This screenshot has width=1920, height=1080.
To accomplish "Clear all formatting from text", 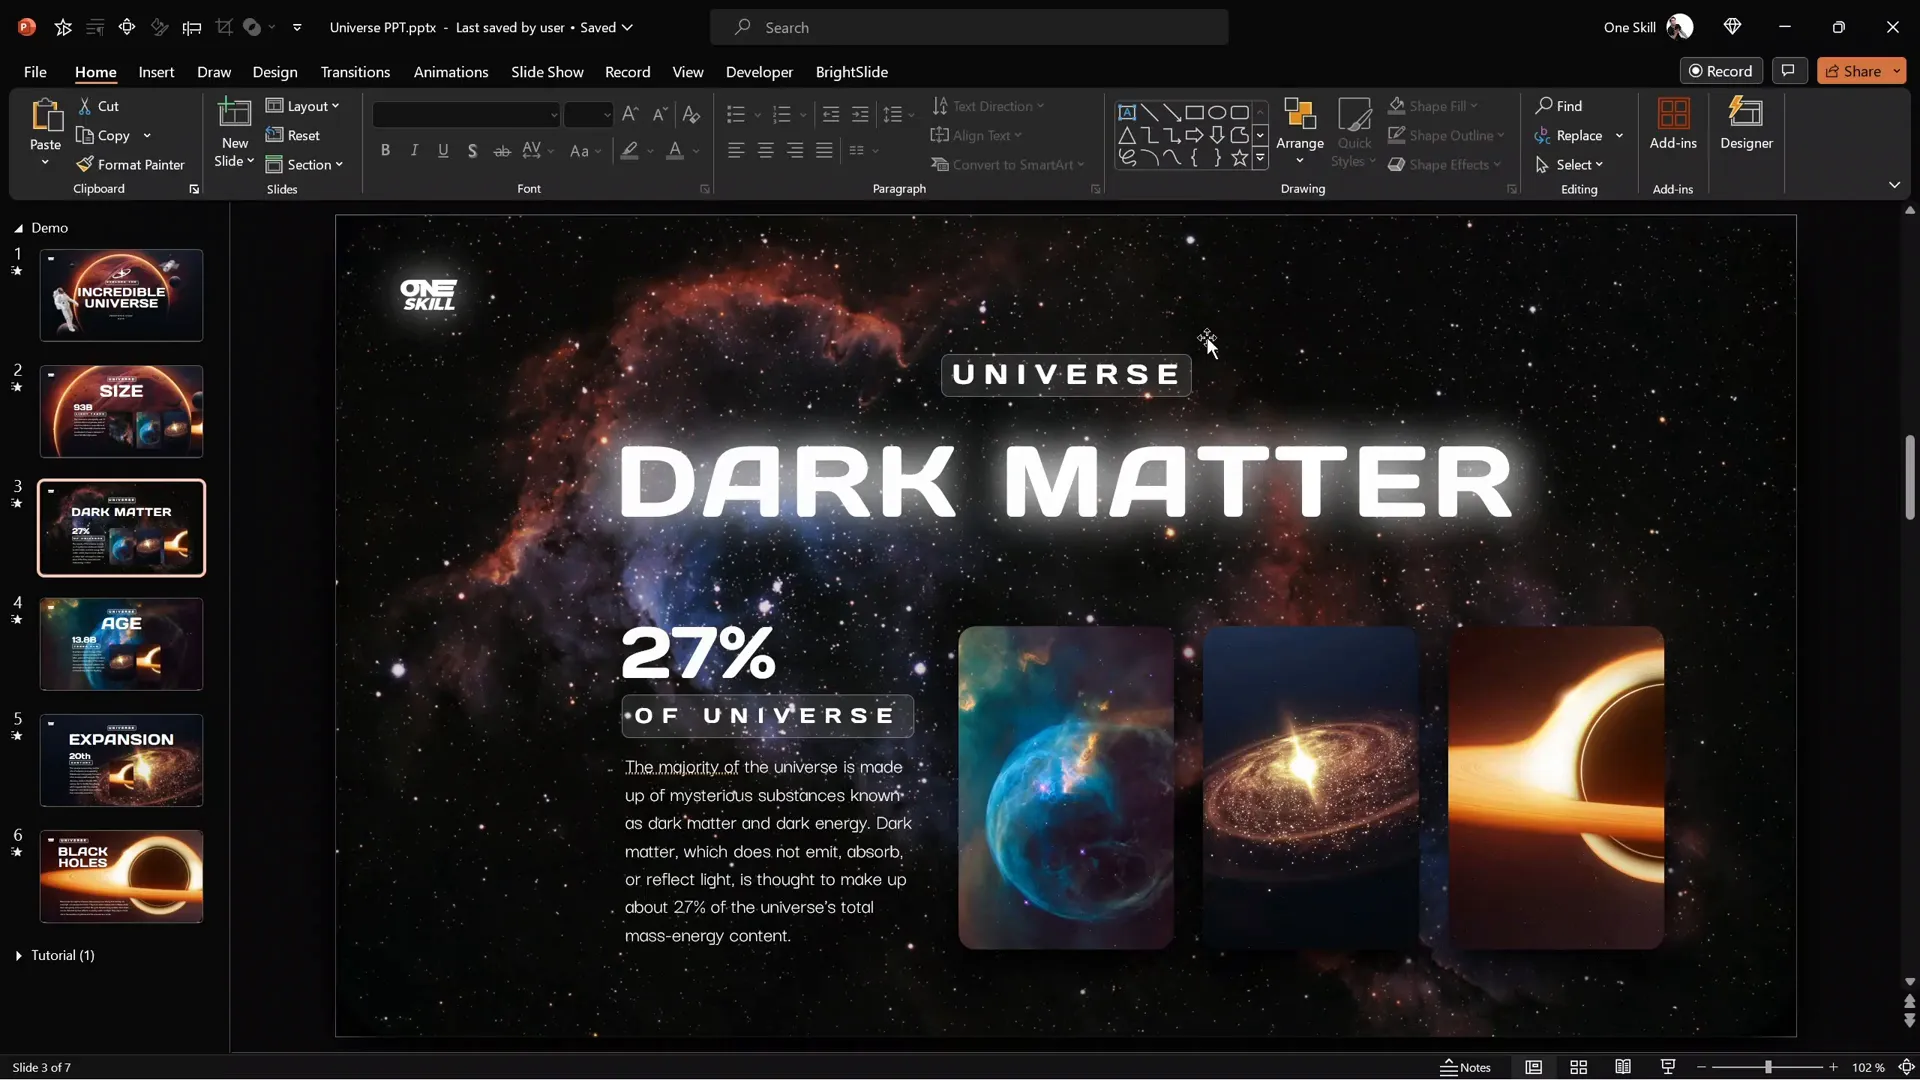I will (691, 115).
